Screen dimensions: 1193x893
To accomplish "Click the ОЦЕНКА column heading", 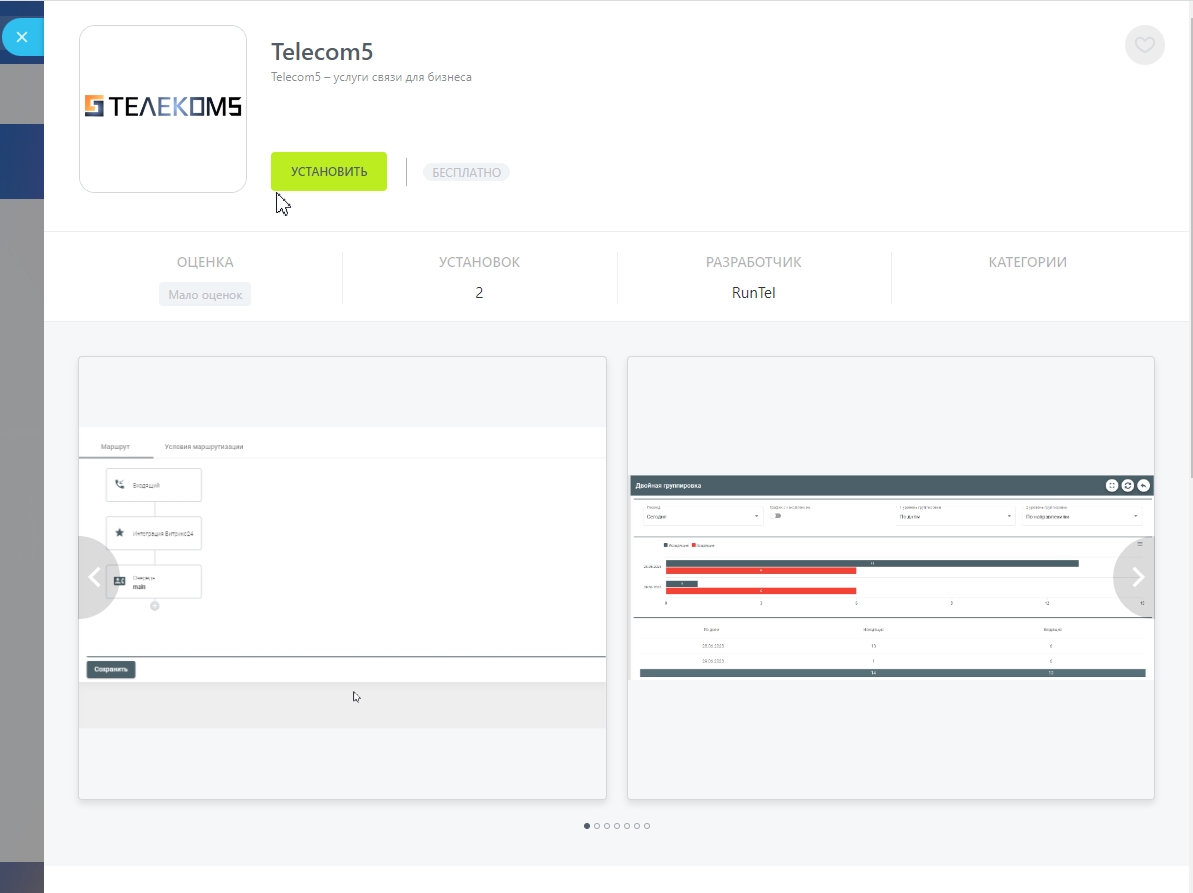I will [205, 262].
